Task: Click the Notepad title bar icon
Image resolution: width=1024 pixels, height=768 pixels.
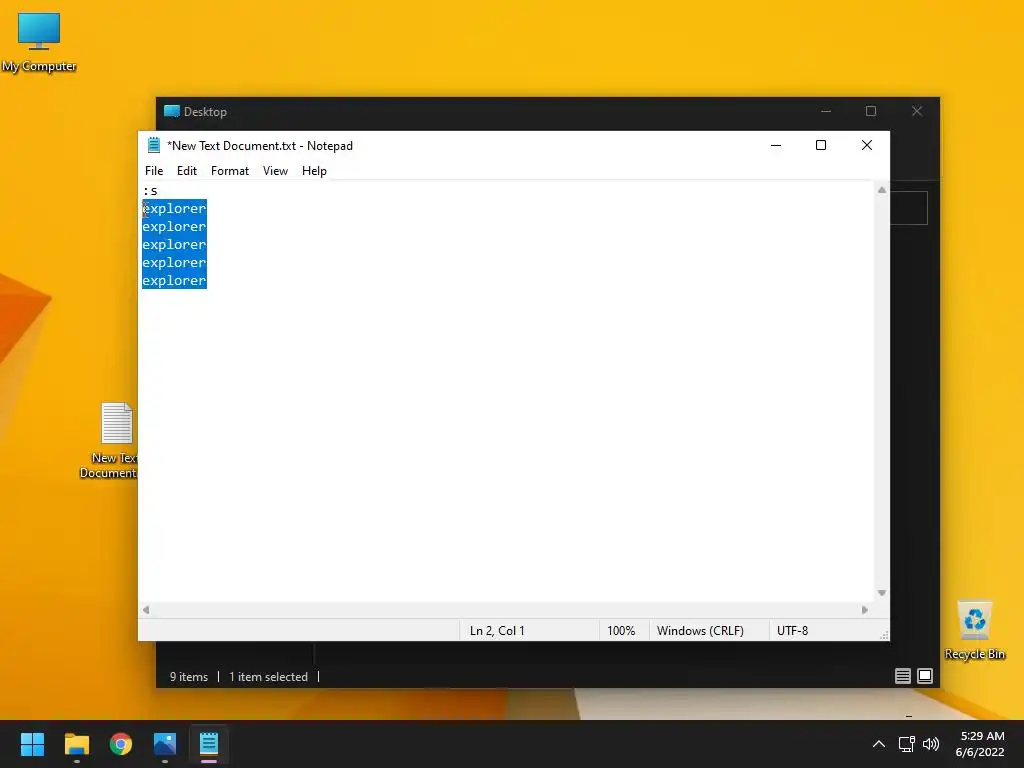Action: (153, 145)
